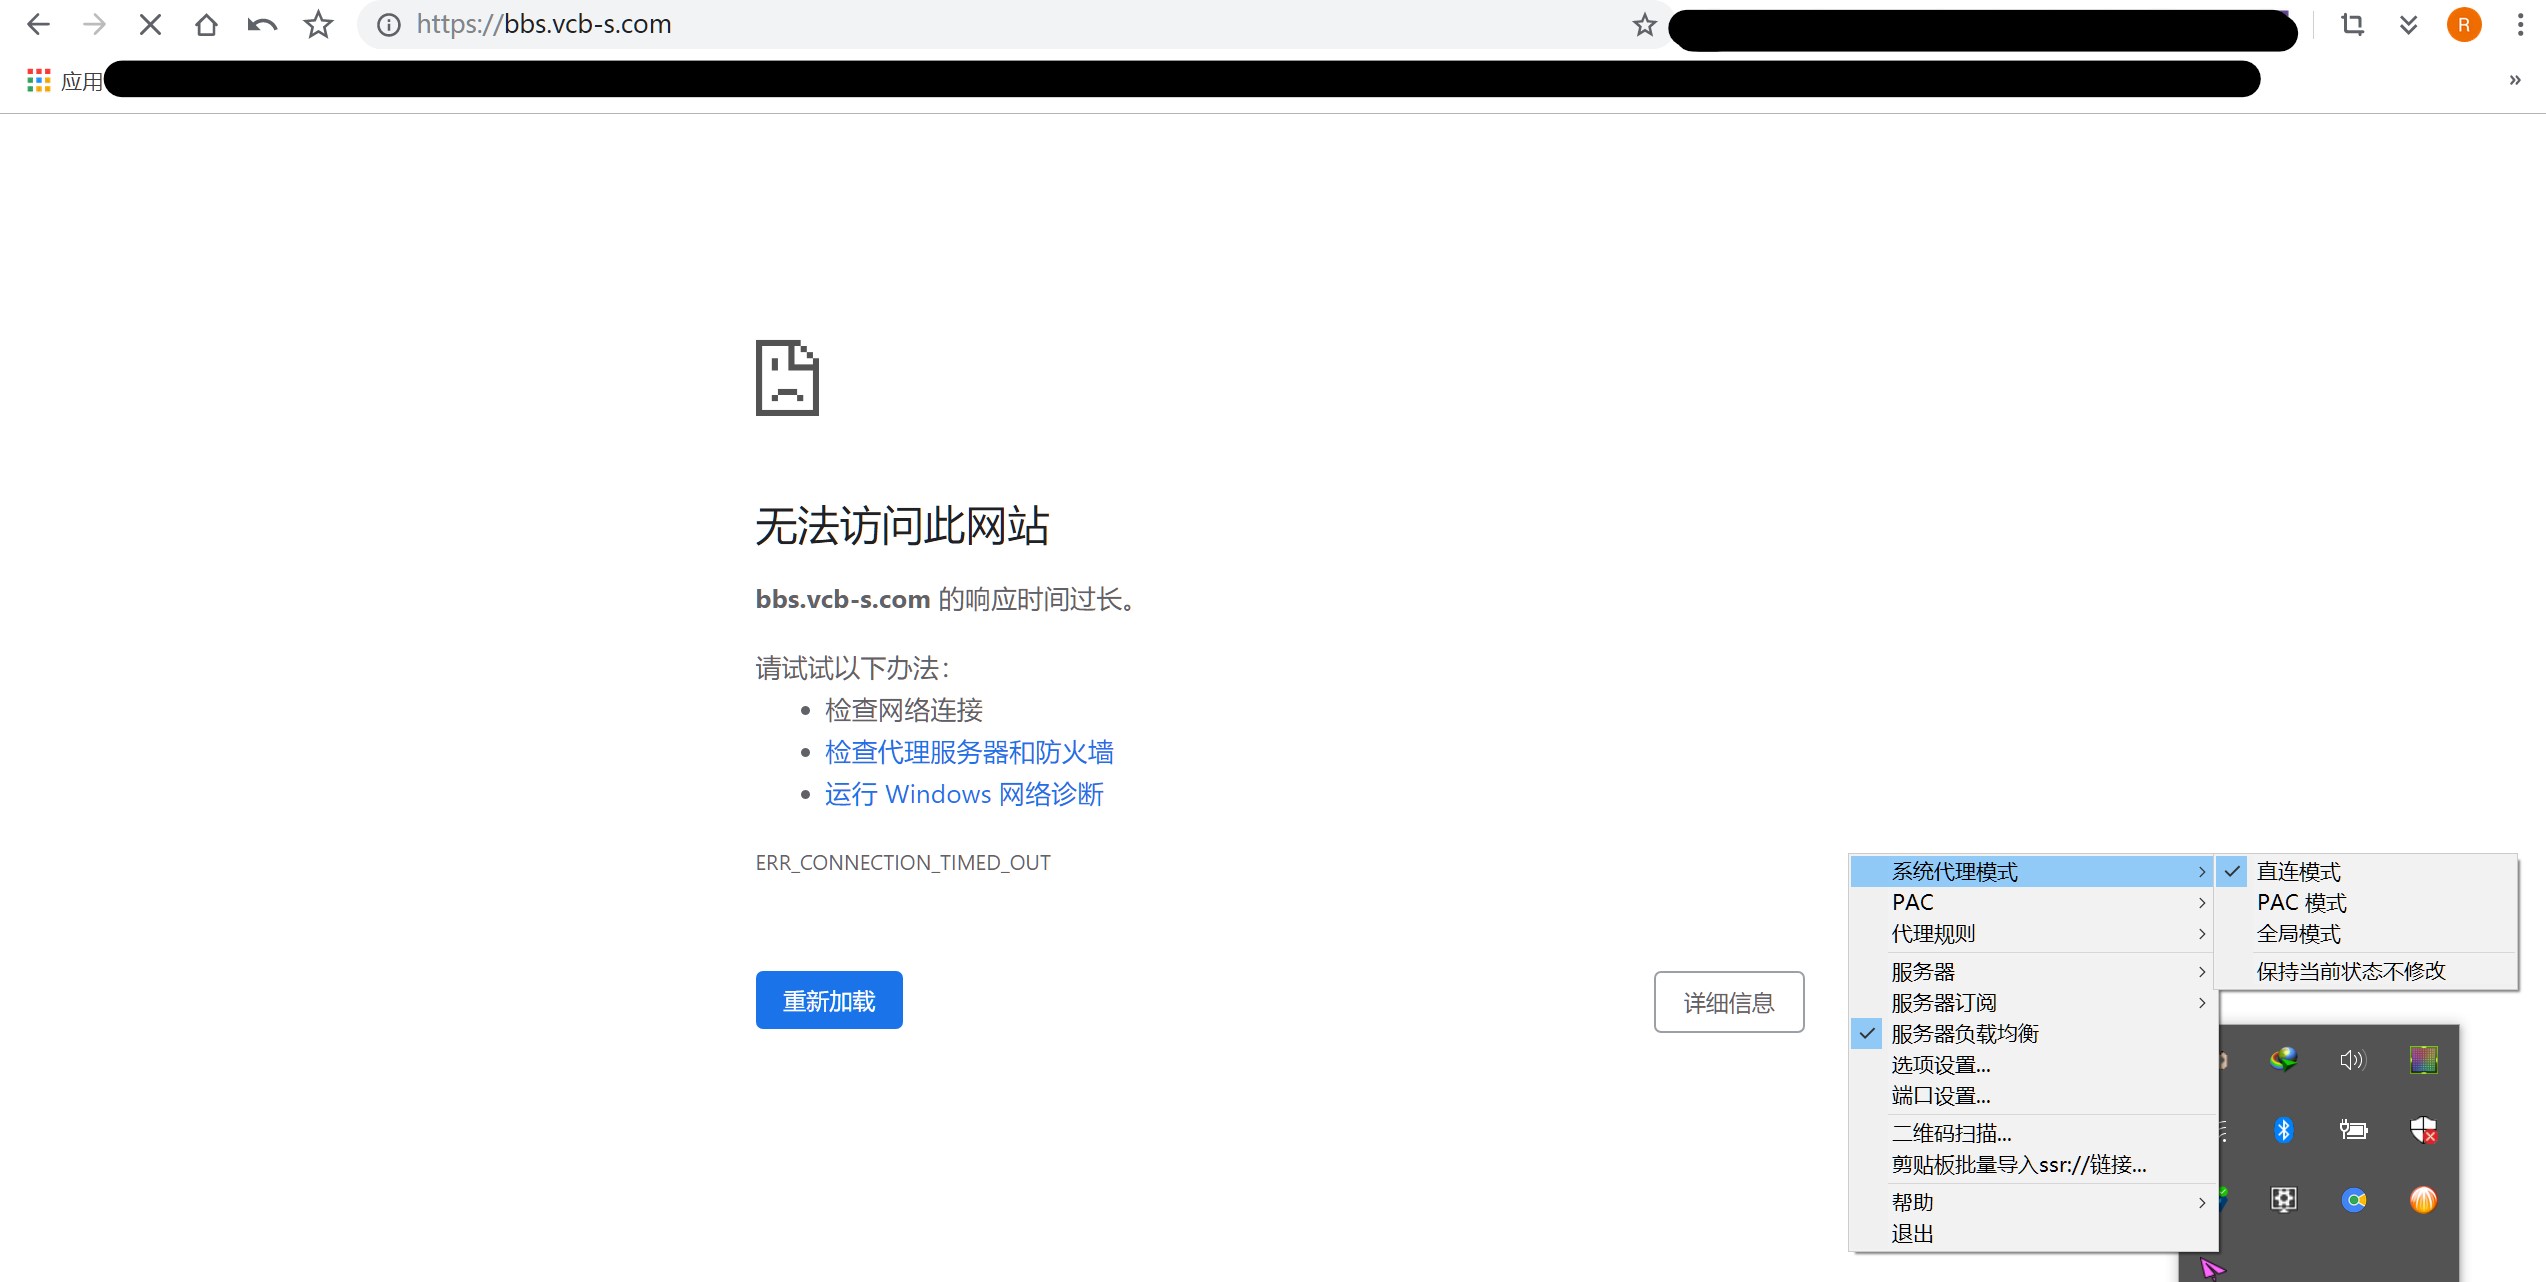Image resolution: width=2546 pixels, height=1282 pixels.
Task: Click the orange BitComet tray icon
Action: click(2423, 1199)
